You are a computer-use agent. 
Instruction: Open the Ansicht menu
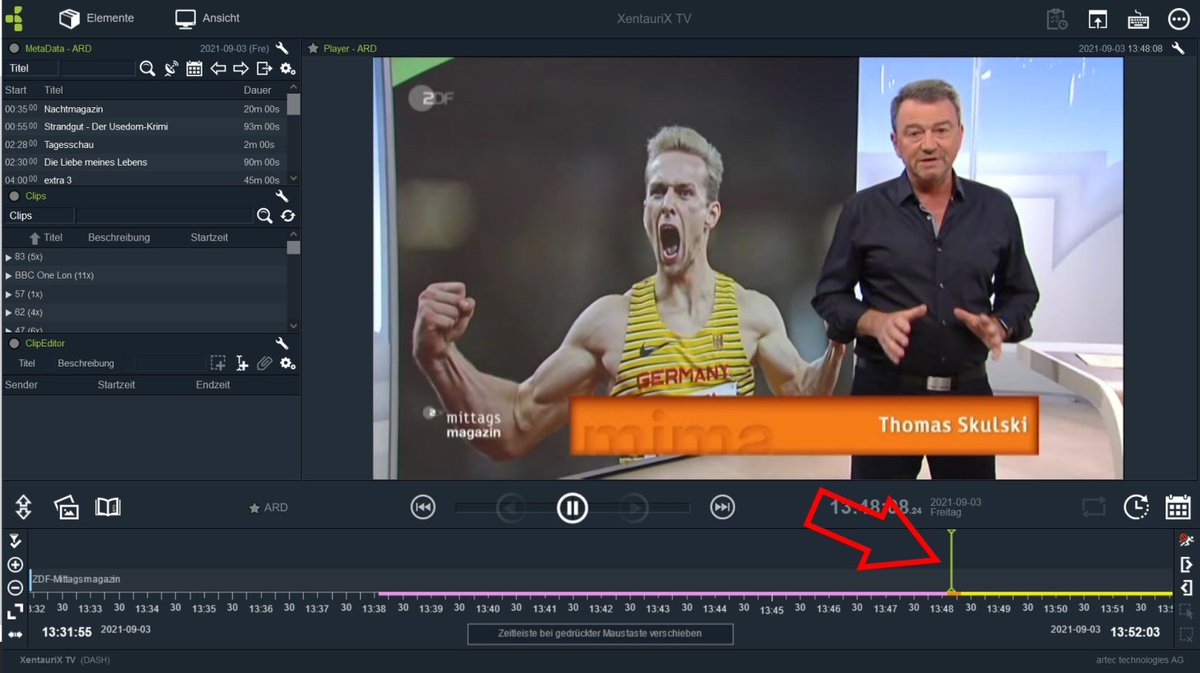(x=208, y=18)
